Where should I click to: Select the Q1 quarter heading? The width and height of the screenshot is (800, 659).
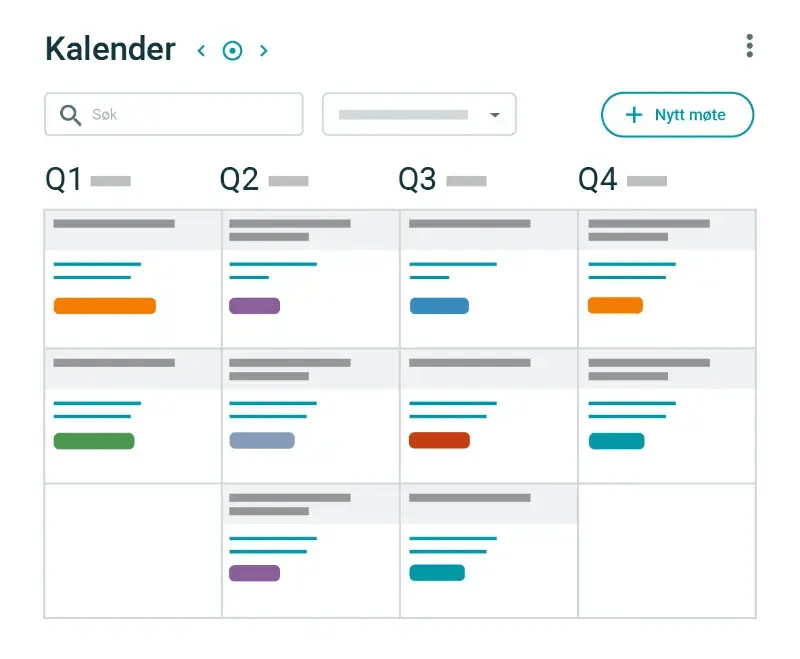coord(64,180)
